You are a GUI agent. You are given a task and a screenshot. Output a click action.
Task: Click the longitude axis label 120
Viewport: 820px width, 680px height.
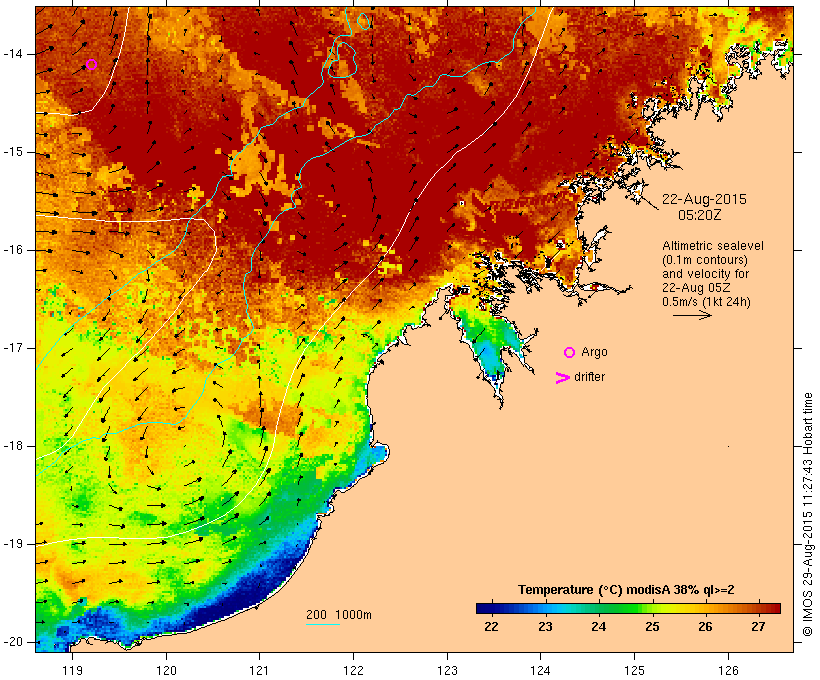(x=166, y=671)
